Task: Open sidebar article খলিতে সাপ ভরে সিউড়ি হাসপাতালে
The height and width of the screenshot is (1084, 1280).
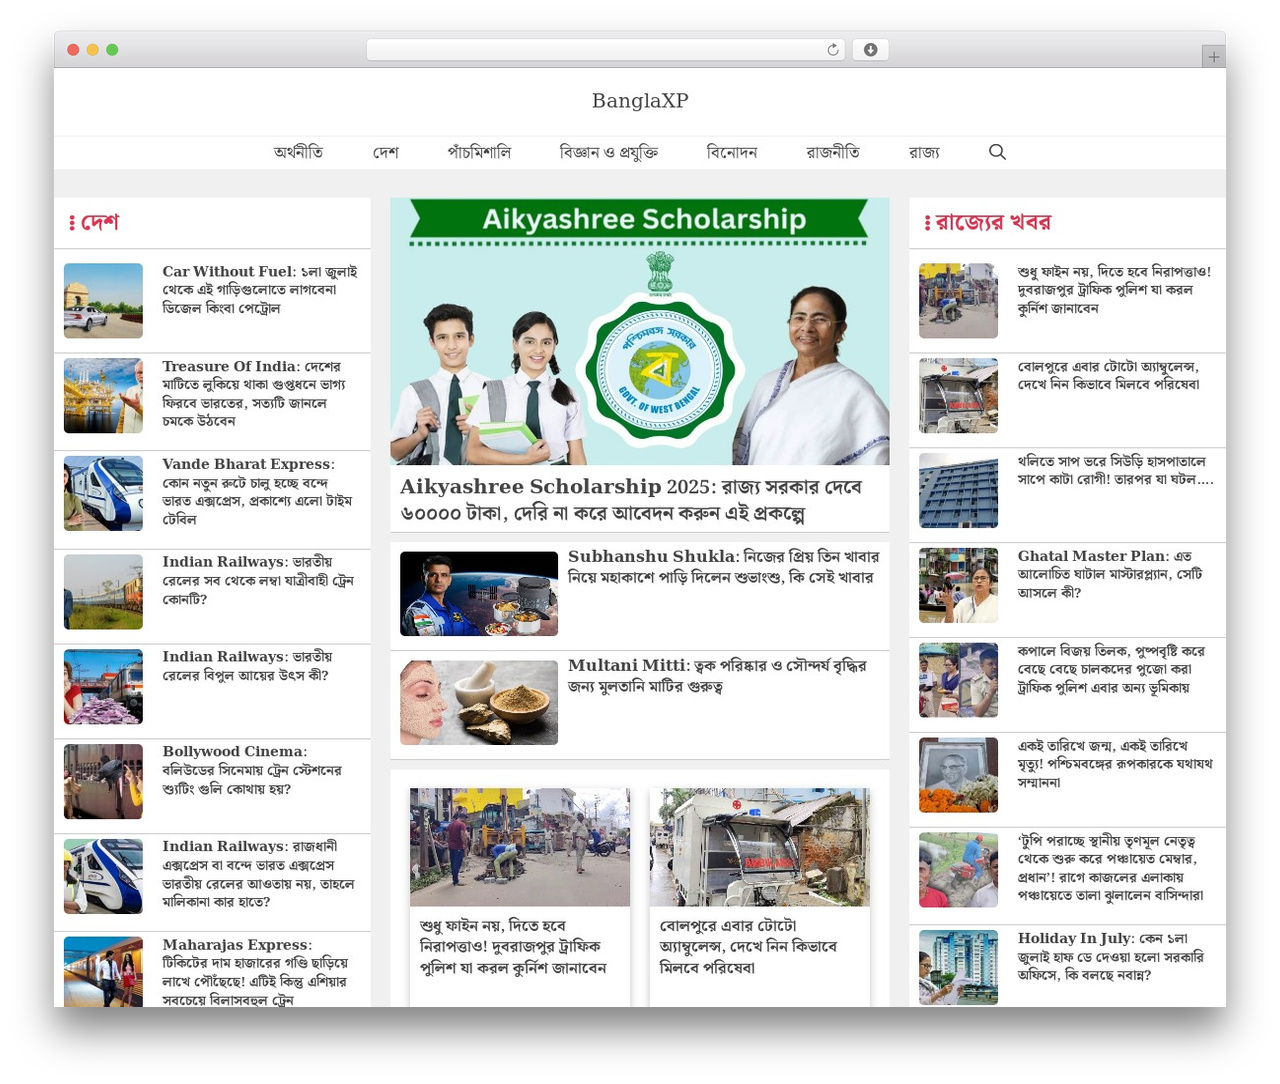Action: pos(1115,471)
